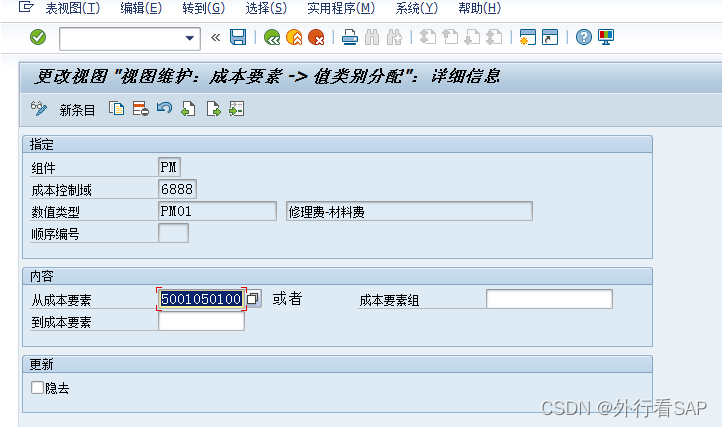722x427 pixels.
Task: Go to the next entry icon
Action: 213,109
